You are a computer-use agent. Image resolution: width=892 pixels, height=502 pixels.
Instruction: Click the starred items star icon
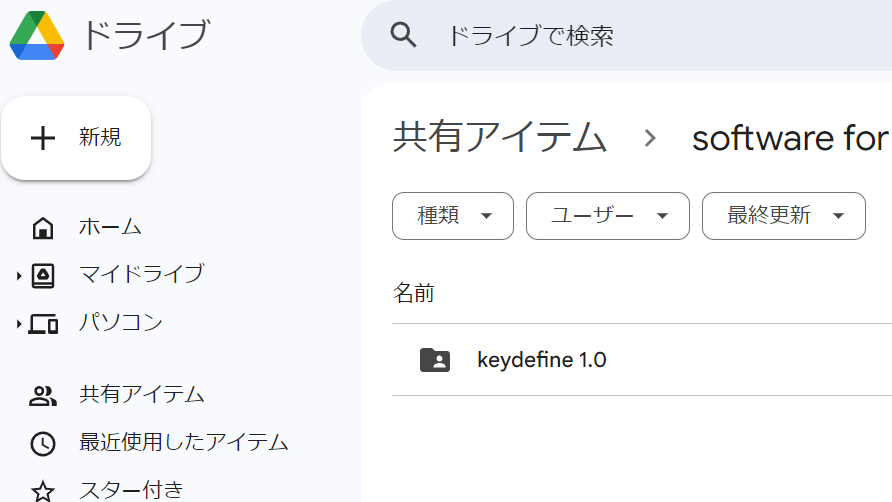[43, 491]
